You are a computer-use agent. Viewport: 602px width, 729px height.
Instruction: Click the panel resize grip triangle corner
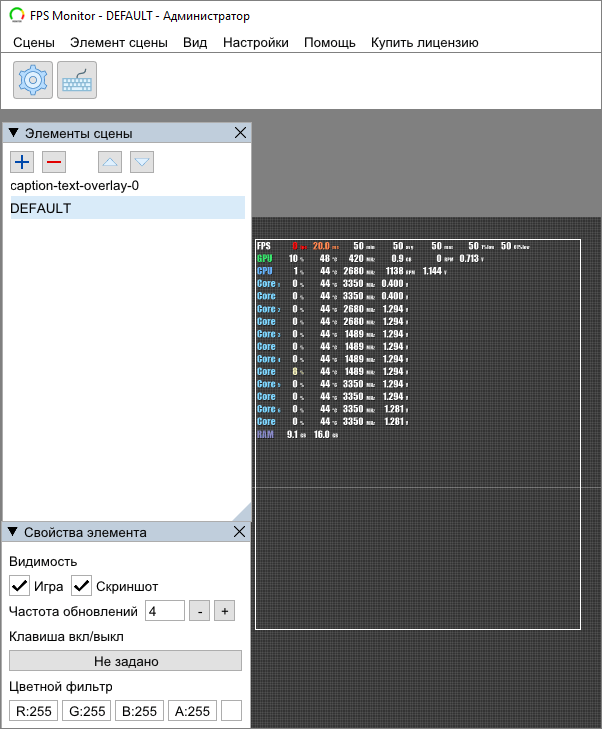coord(244,512)
